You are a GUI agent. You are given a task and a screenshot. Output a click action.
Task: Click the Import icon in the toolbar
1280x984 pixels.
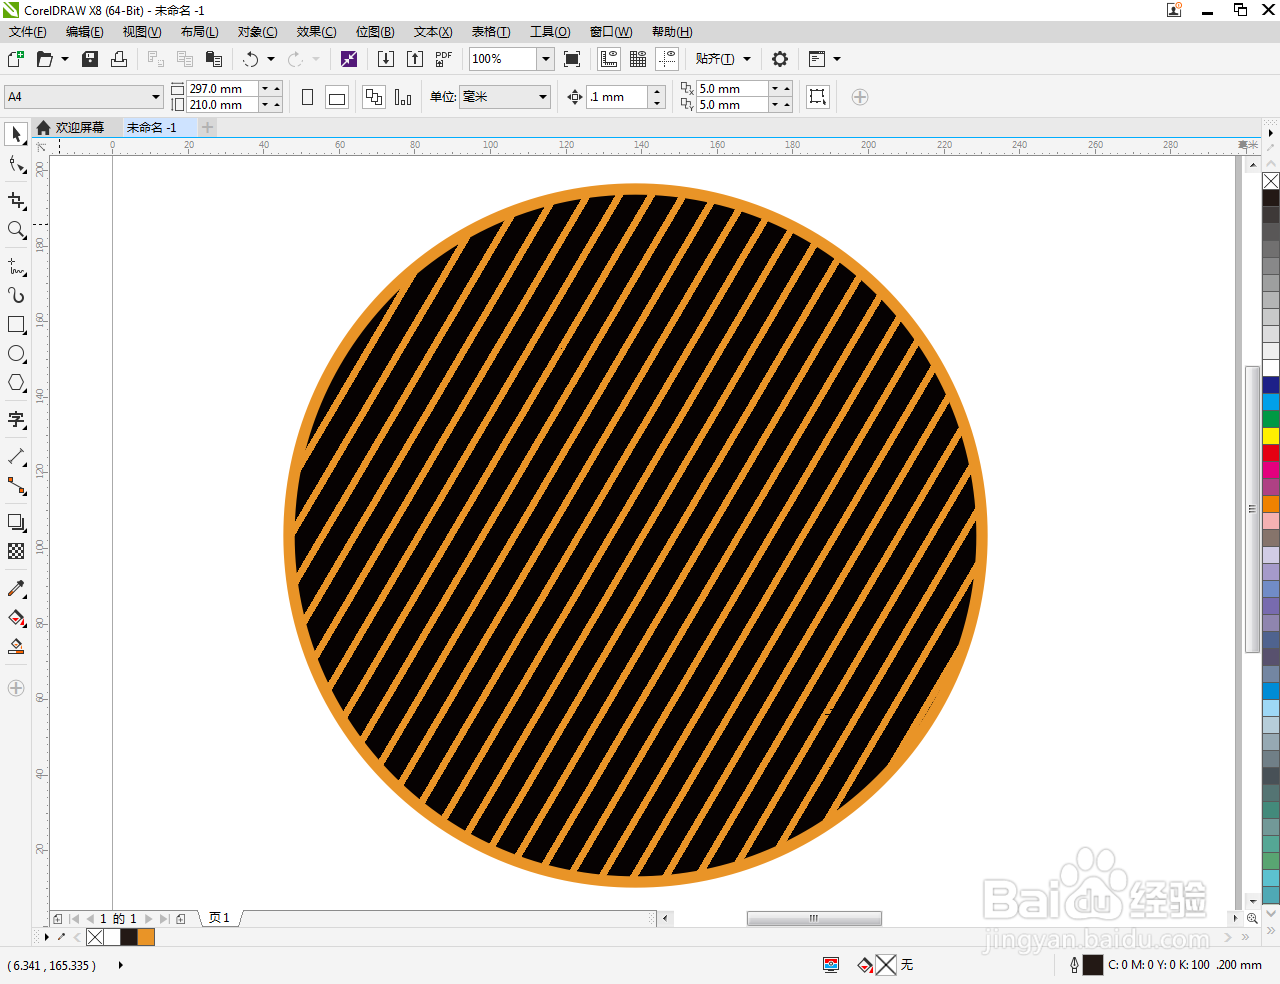pyautogui.click(x=386, y=59)
